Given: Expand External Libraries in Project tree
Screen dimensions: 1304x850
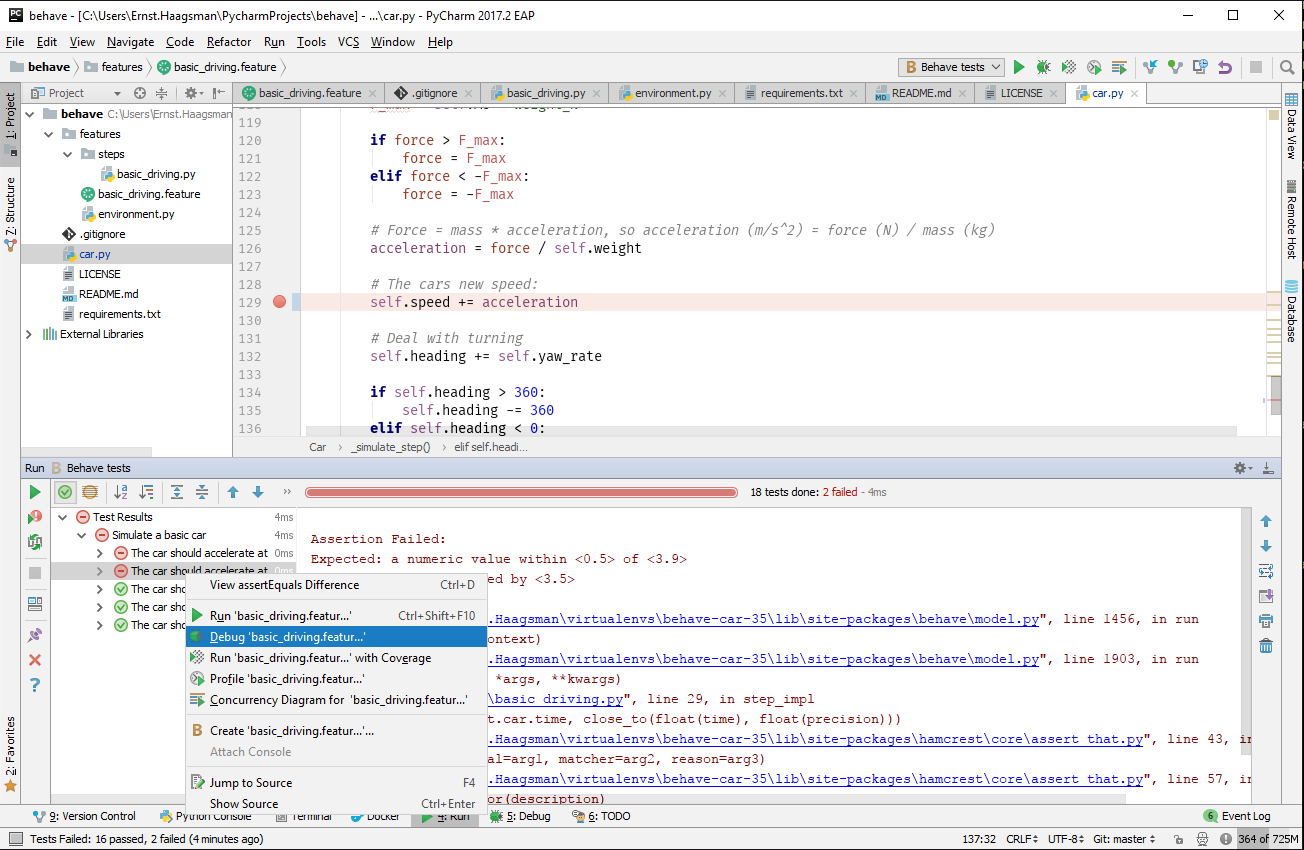Looking at the screenshot, I should click(28, 334).
